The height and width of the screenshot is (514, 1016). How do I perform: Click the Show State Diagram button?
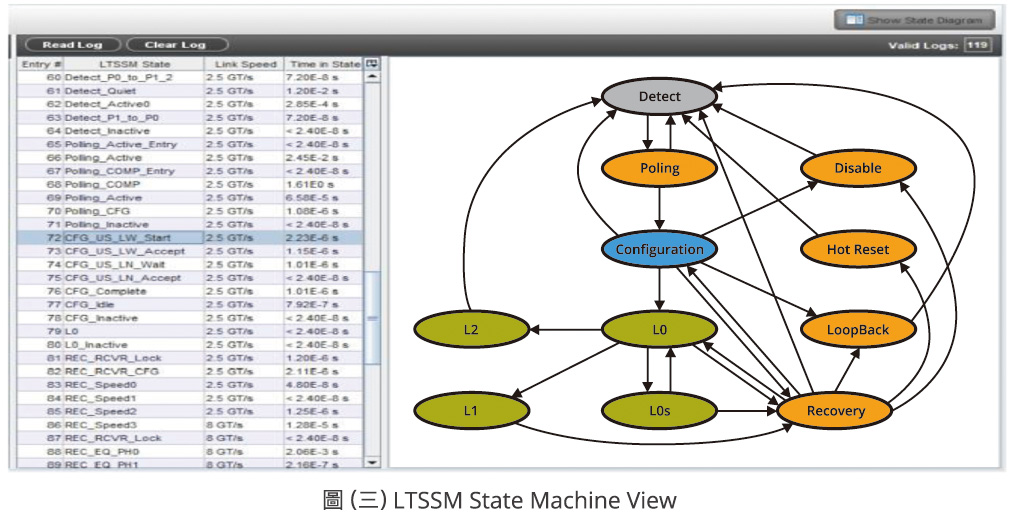[x=914, y=20]
